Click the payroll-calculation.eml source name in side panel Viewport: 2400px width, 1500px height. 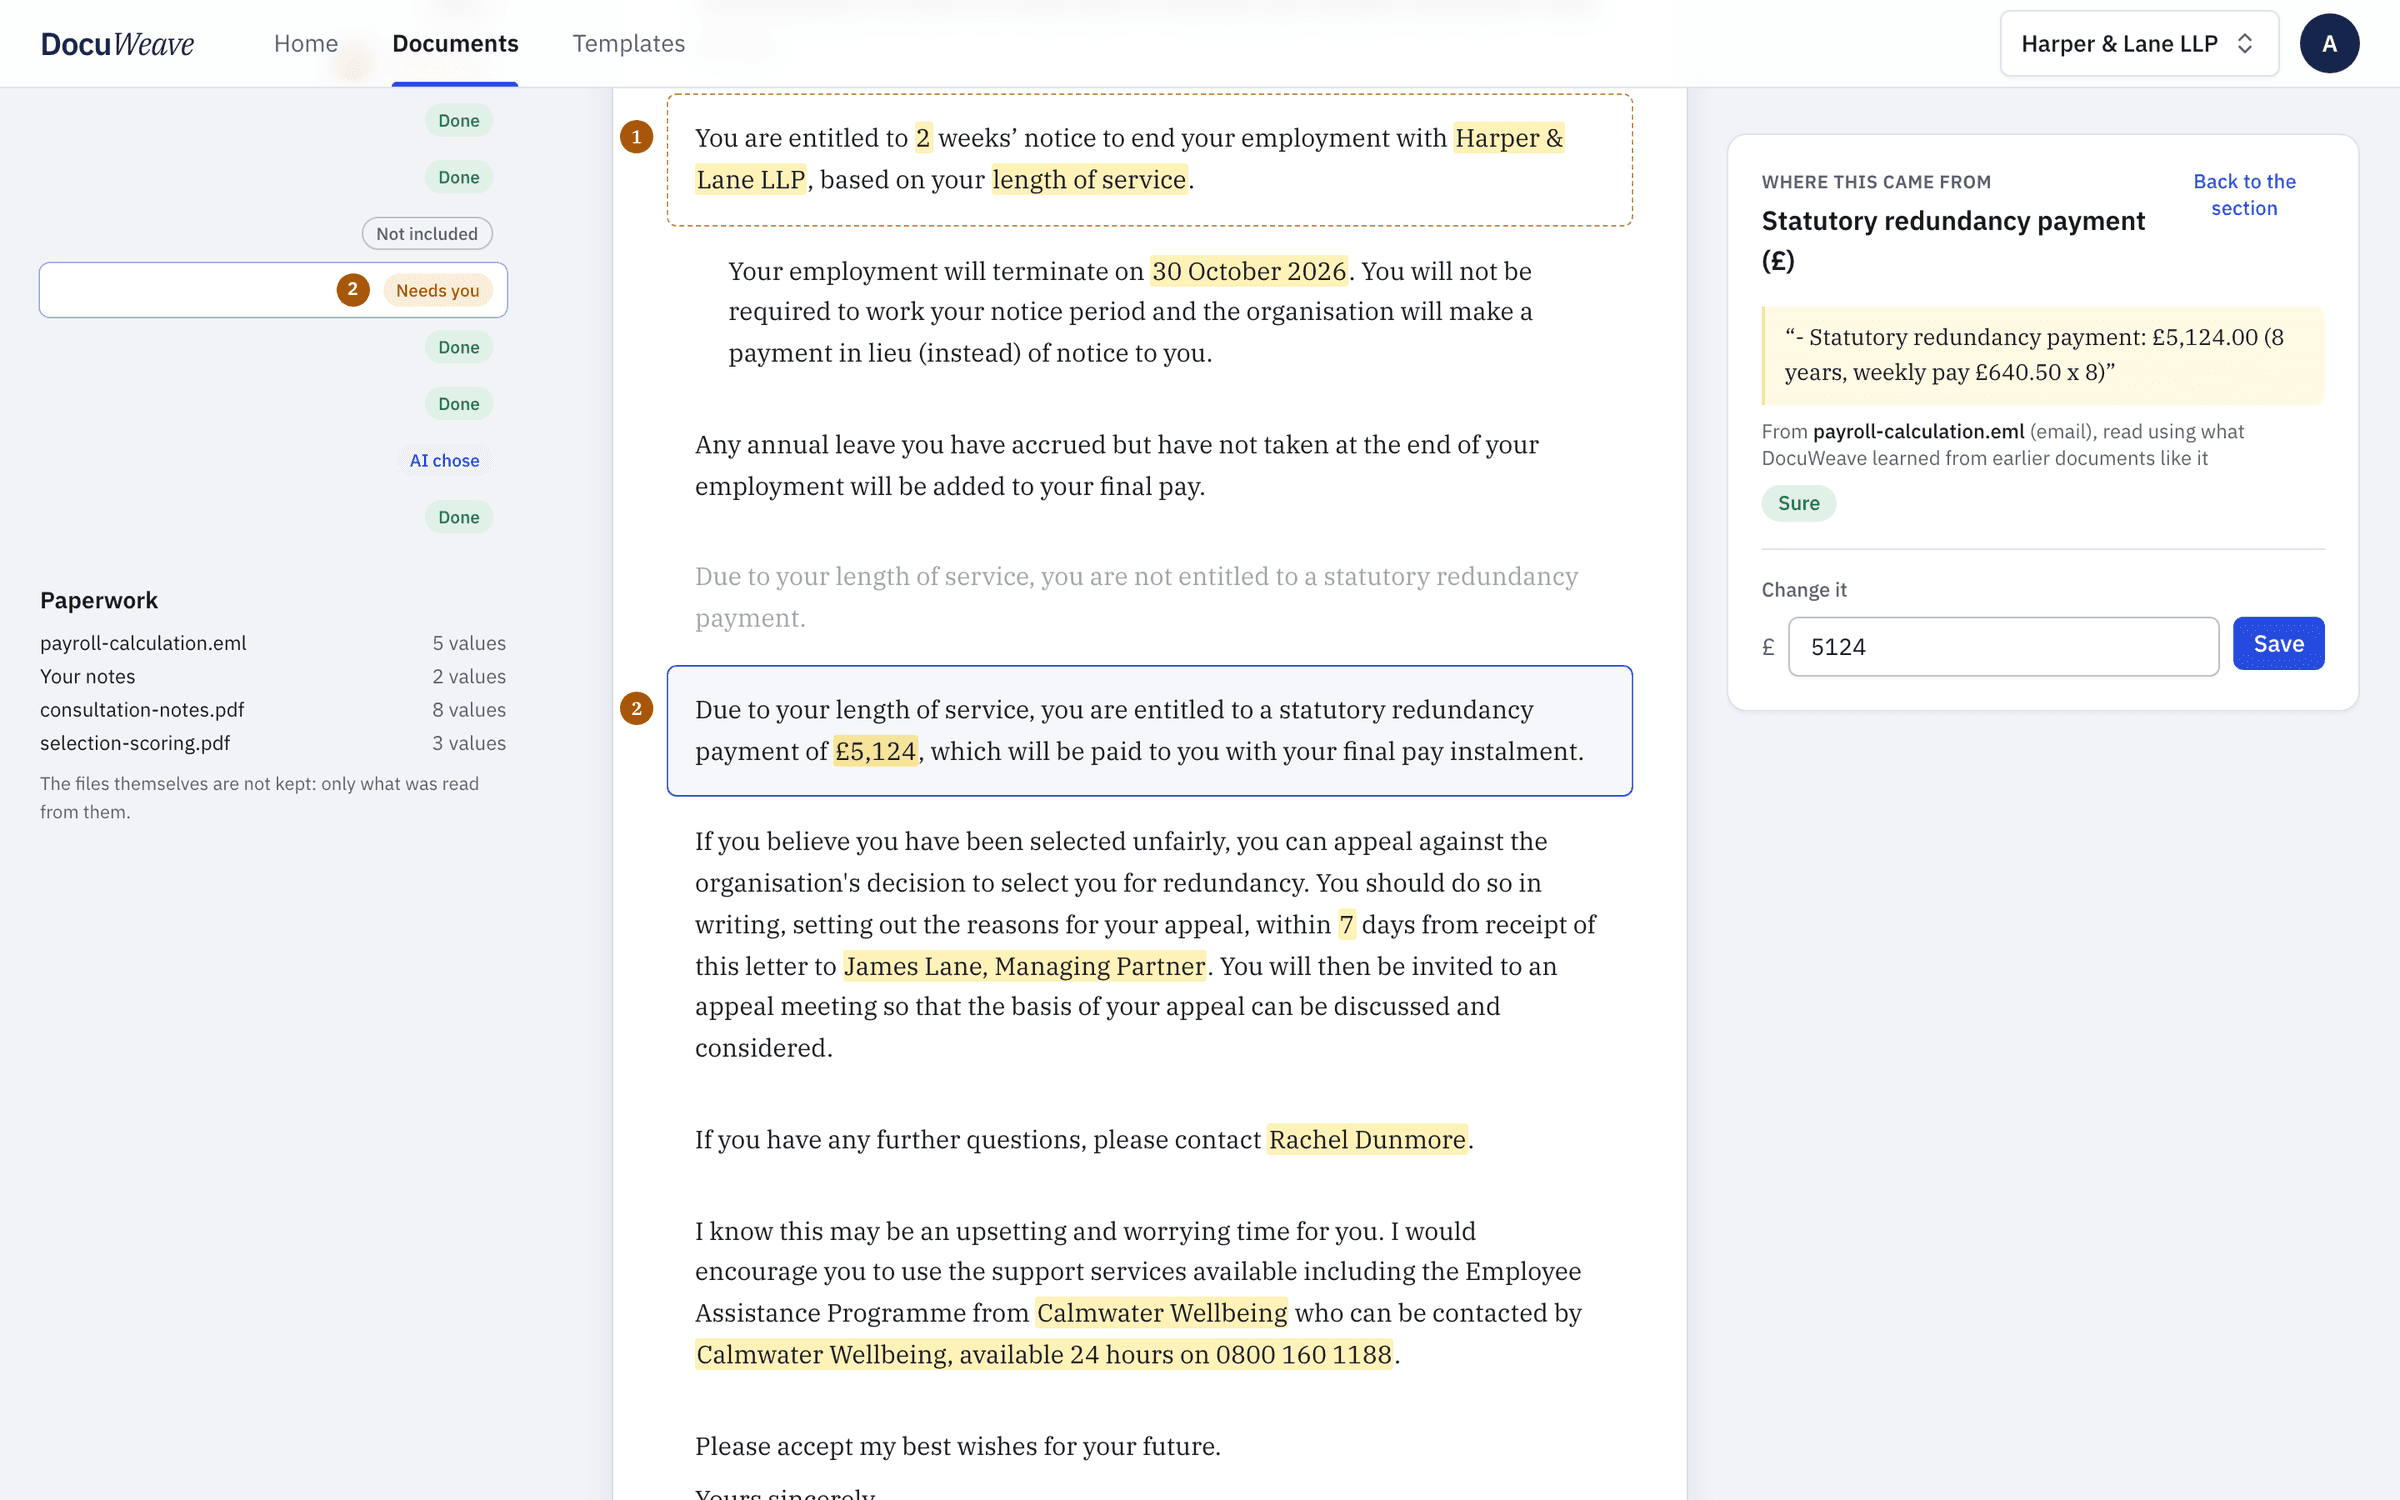pos(1918,431)
